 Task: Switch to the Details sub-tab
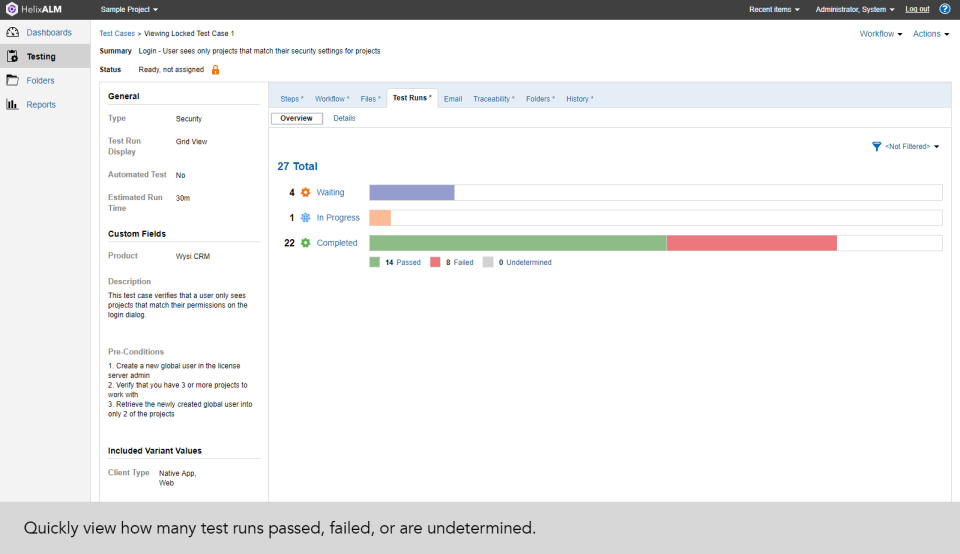(344, 118)
